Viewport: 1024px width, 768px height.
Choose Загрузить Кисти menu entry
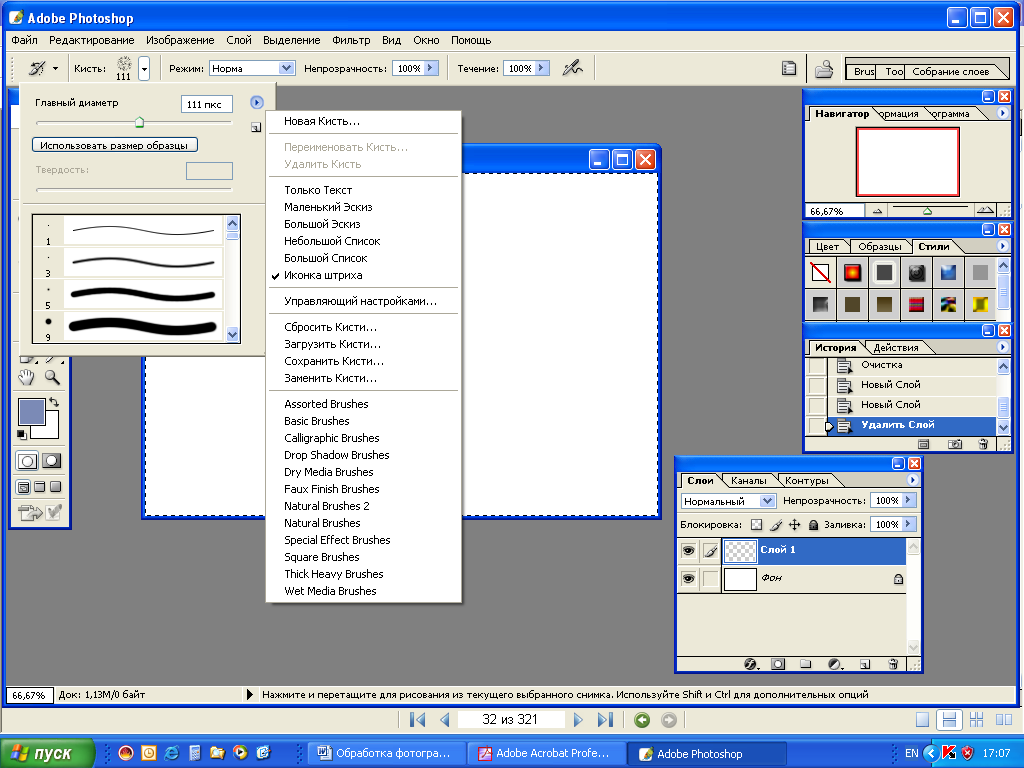pos(332,344)
